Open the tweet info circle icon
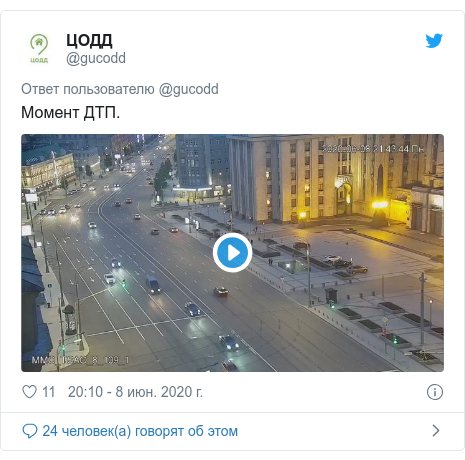The image size is (465, 460). point(435,392)
